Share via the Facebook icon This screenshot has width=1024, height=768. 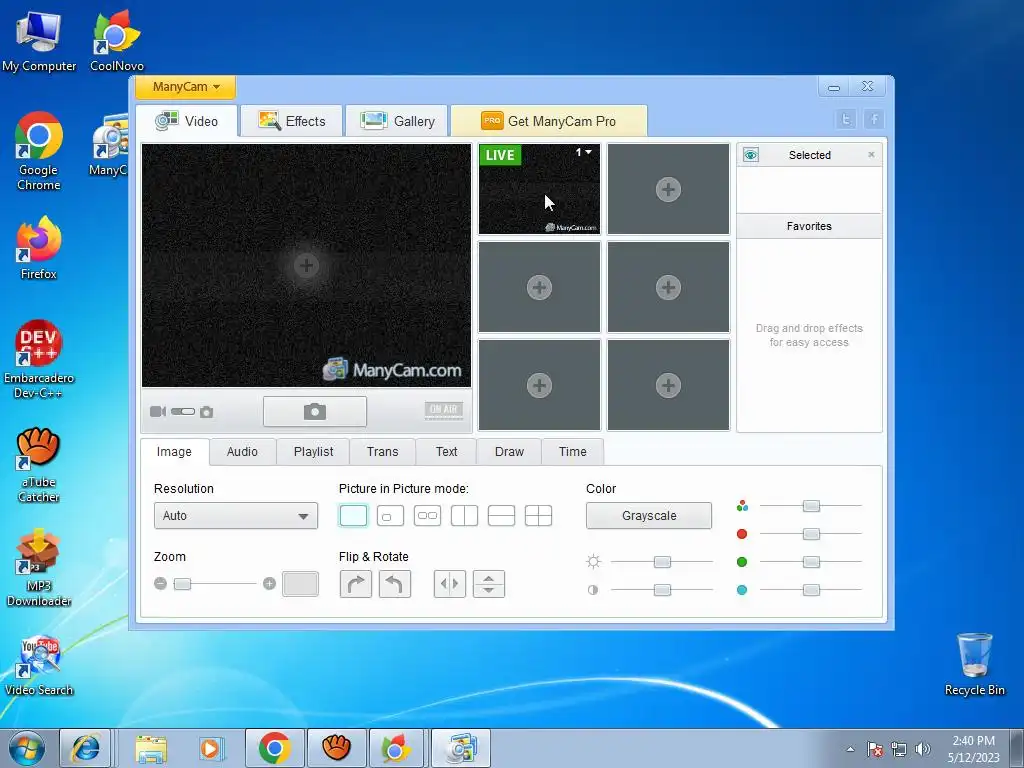[874, 120]
